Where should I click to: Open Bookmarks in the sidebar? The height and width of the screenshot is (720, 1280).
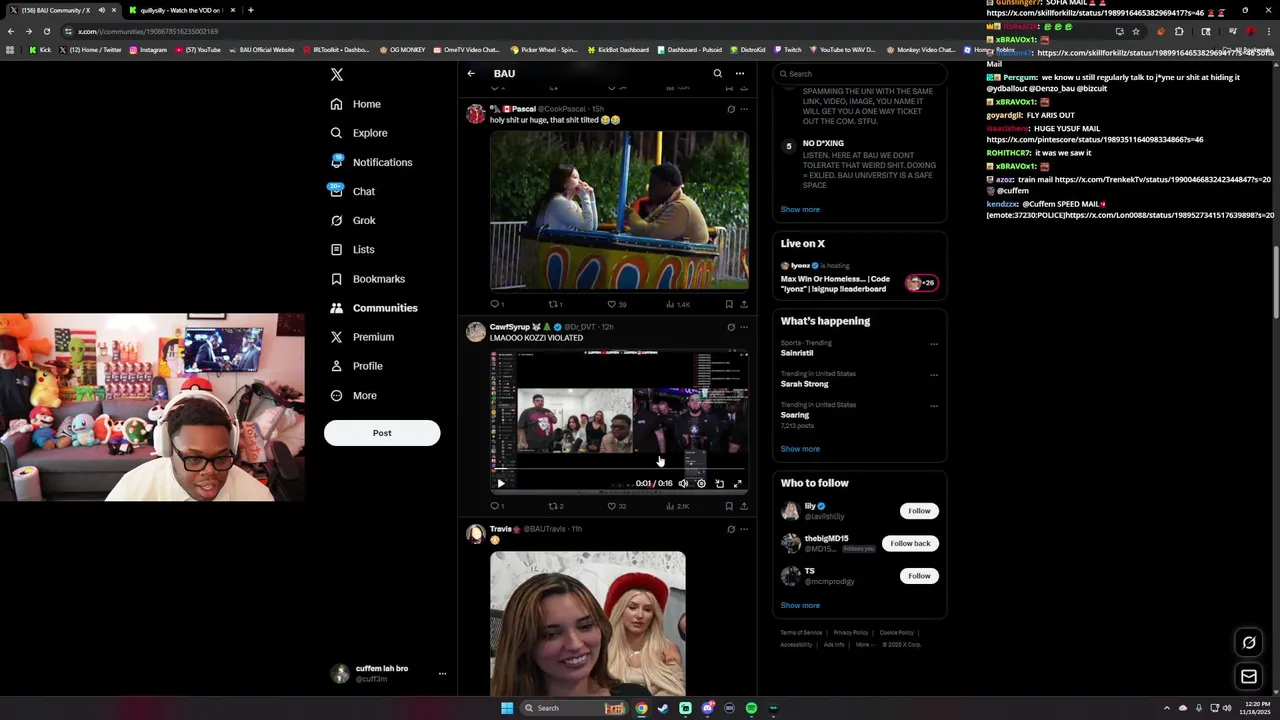tap(367, 279)
